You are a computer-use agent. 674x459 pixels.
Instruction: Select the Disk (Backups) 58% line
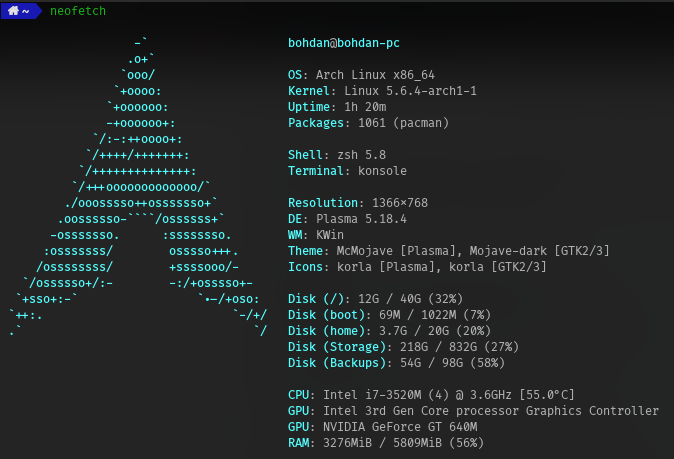tap(396, 363)
